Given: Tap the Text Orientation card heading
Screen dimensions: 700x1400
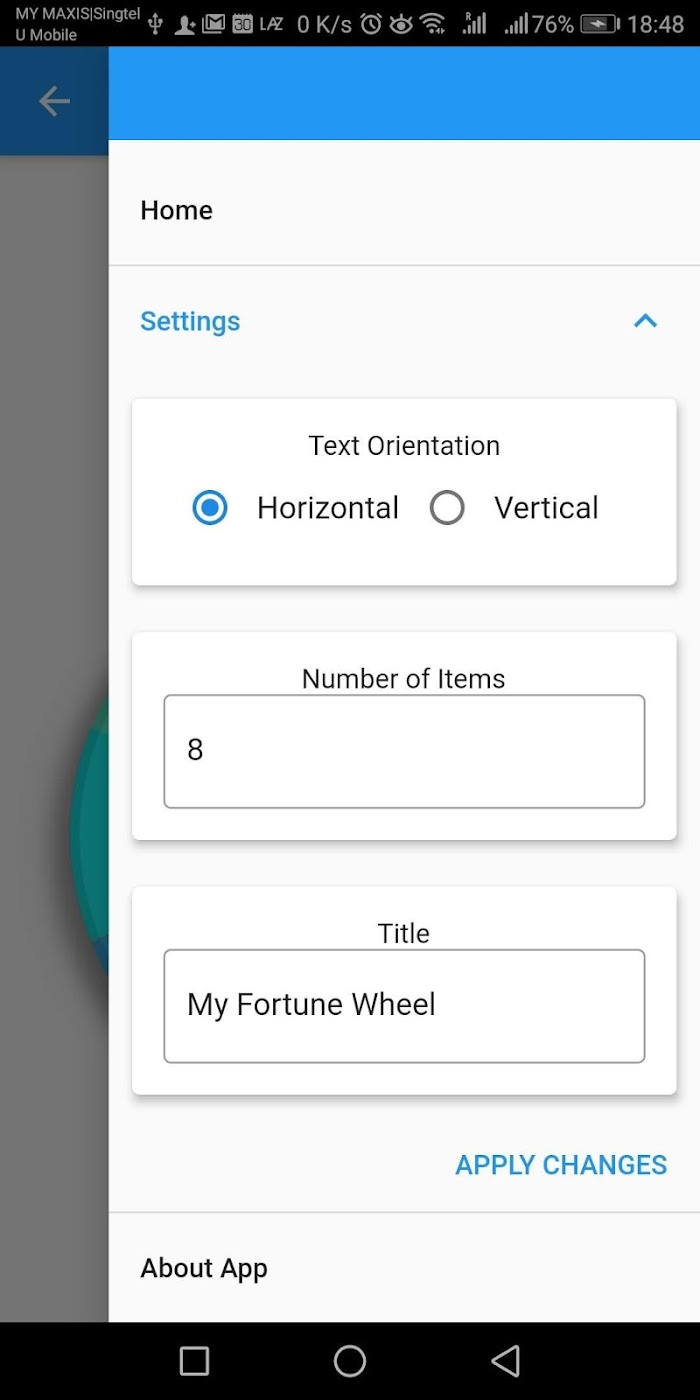Looking at the screenshot, I should tap(404, 446).
